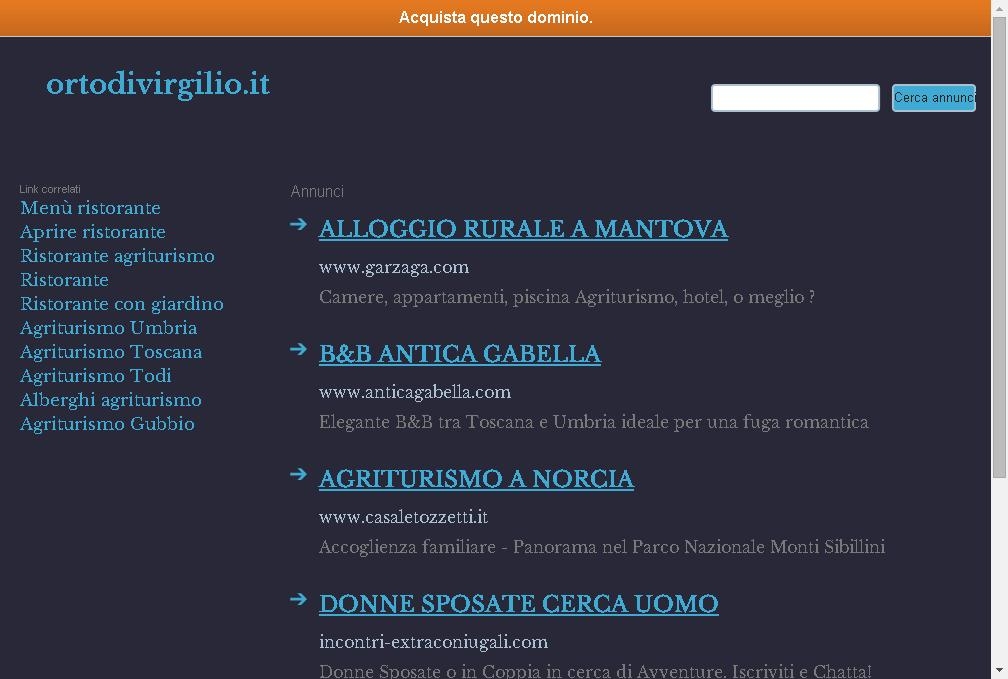The width and height of the screenshot is (1008, 679).
Task: Click the www.garzaga.com ad URL
Action: coord(394,267)
